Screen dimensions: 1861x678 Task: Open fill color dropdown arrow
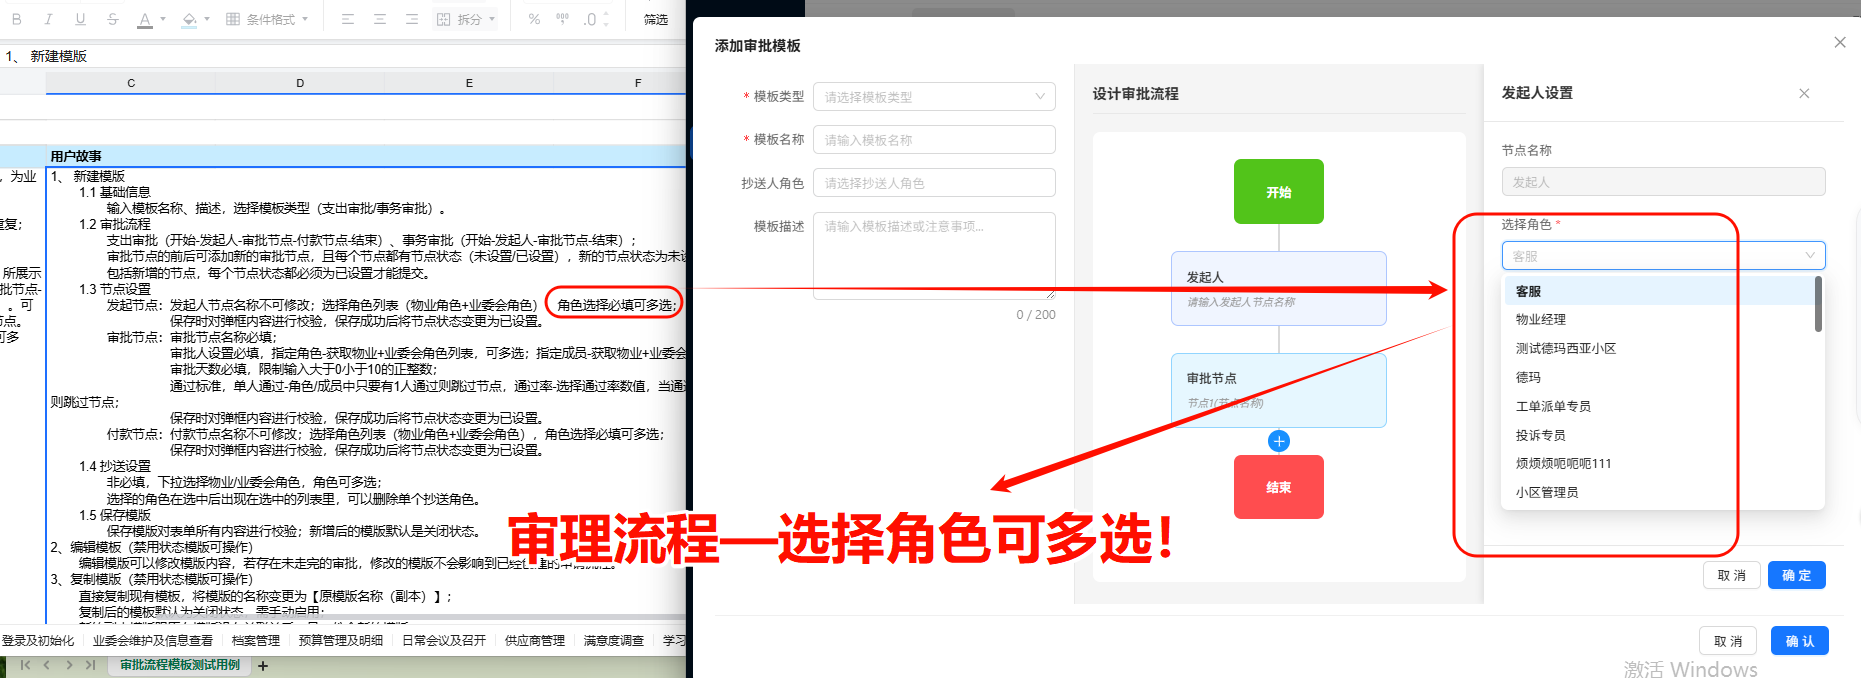(x=207, y=19)
